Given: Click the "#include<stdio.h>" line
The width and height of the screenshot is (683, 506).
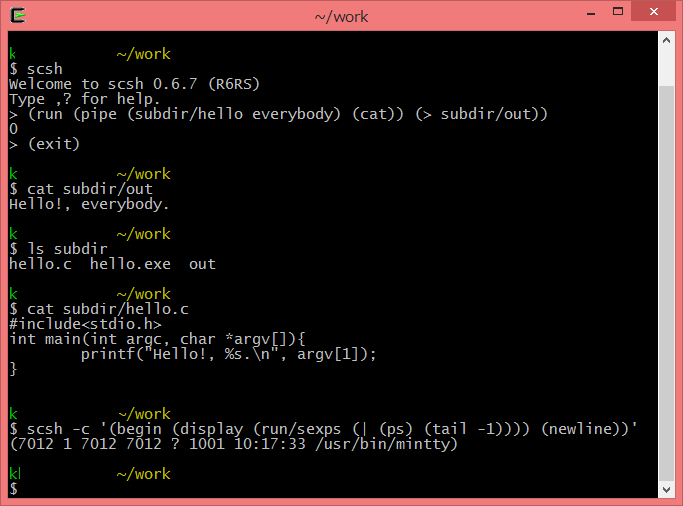Looking at the screenshot, I should point(85,324).
